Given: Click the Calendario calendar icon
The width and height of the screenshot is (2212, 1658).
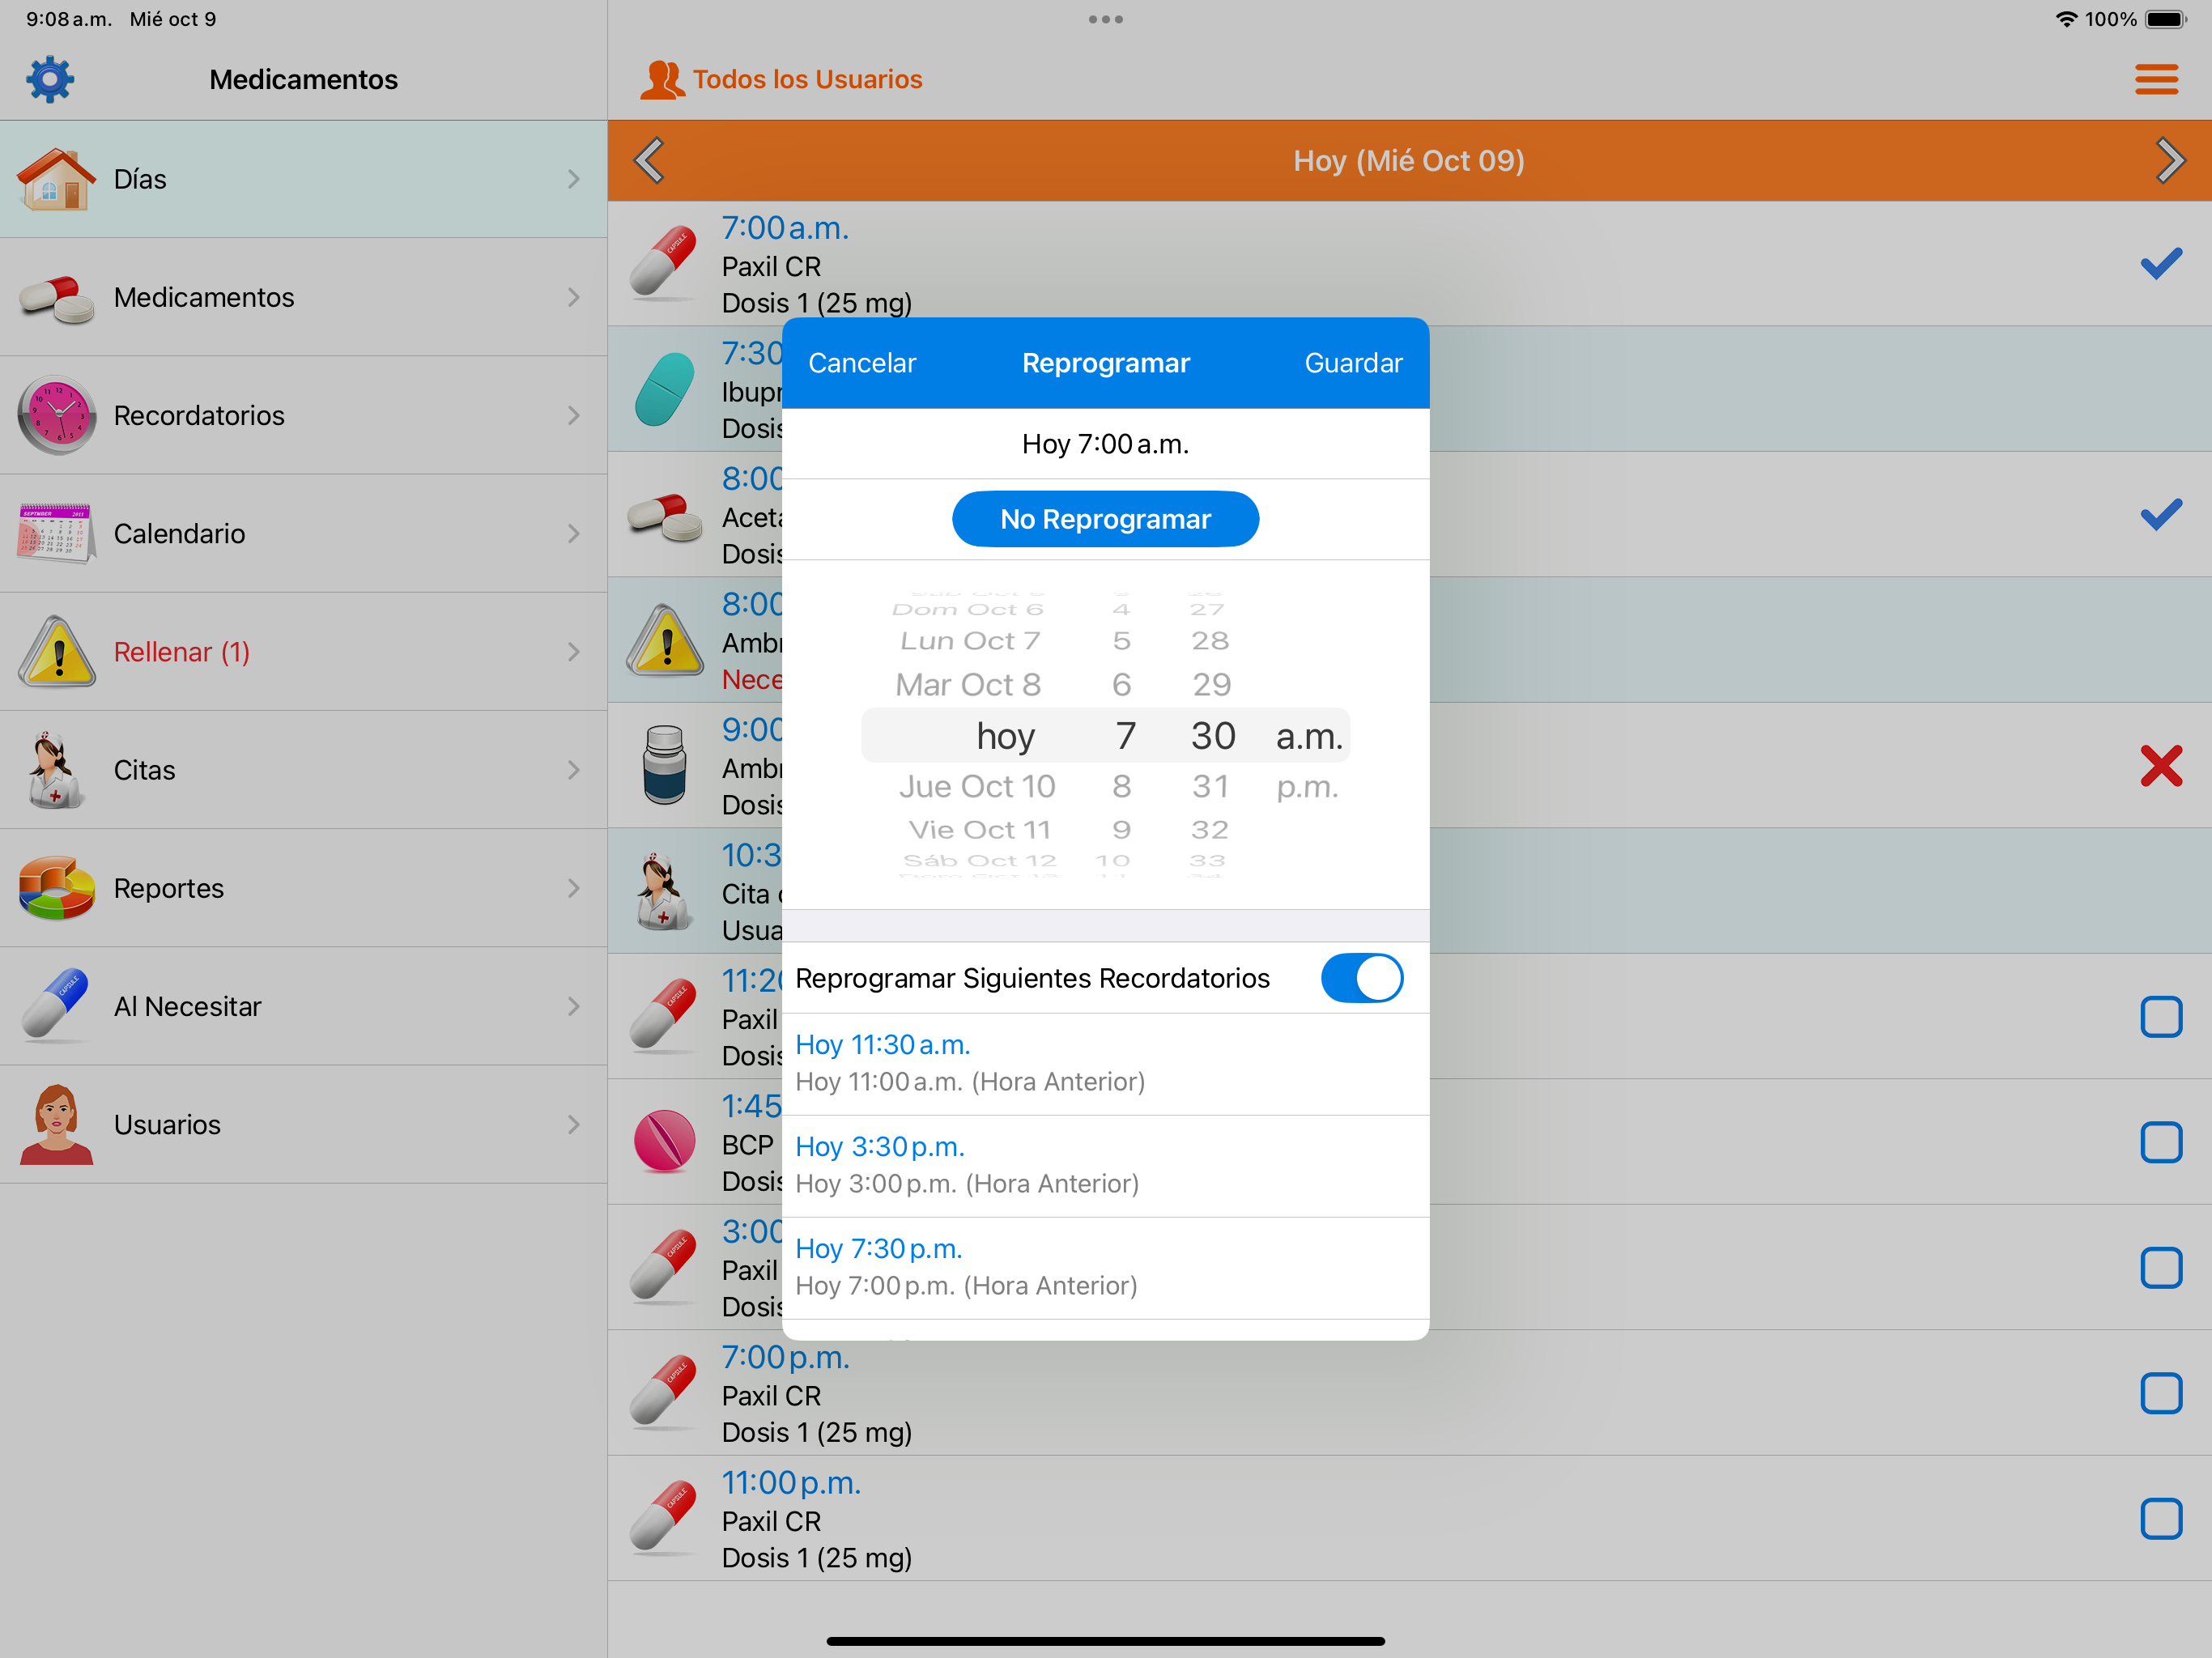Looking at the screenshot, I should click(56, 534).
